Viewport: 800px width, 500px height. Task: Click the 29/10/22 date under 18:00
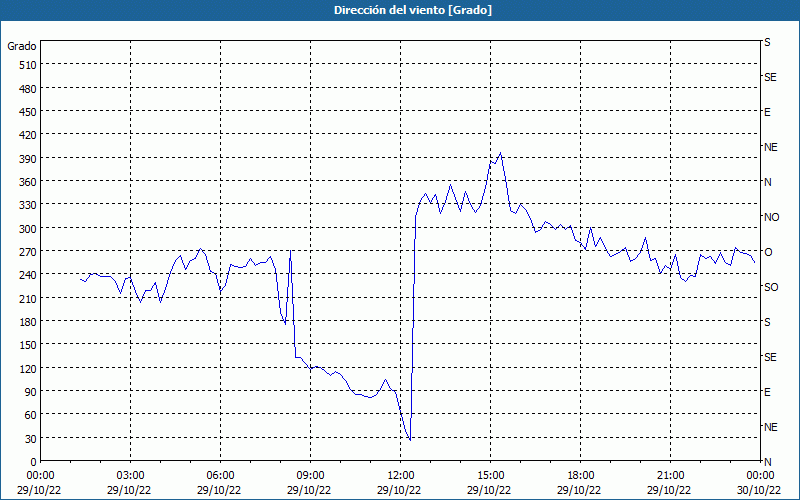coord(581,490)
